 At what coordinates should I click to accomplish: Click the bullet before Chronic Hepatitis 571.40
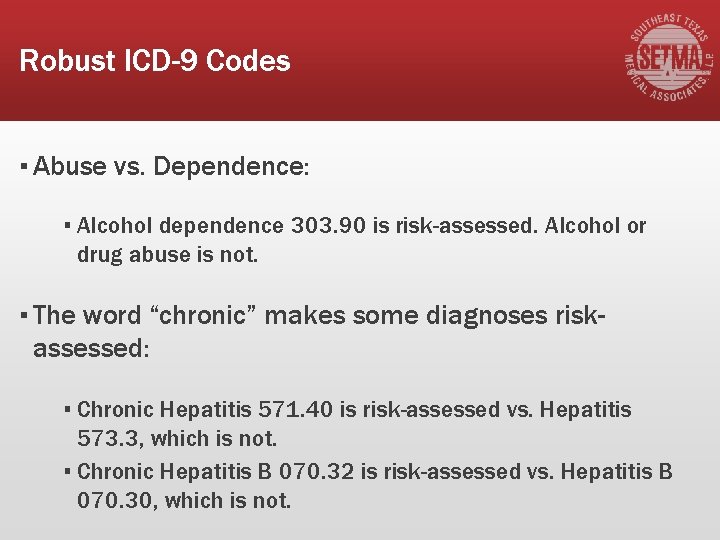[x=68, y=409]
